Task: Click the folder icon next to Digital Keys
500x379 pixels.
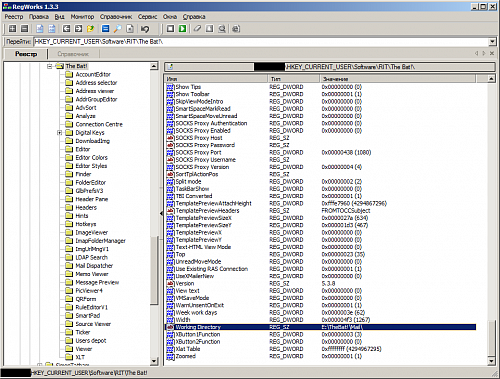Action: (x=69, y=132)
